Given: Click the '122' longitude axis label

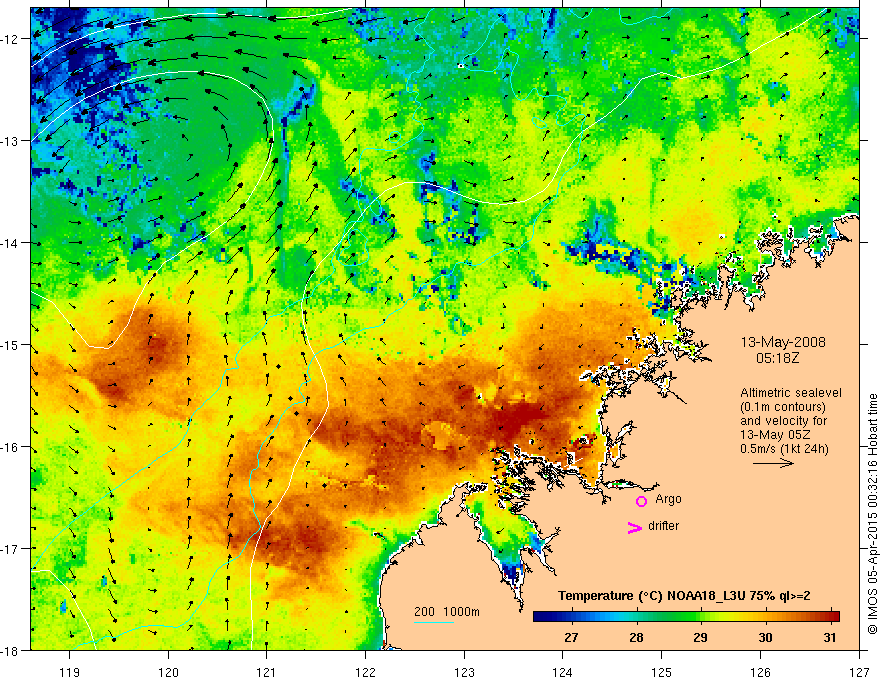Looking at the screenshot, I should [x=365, y=672].
